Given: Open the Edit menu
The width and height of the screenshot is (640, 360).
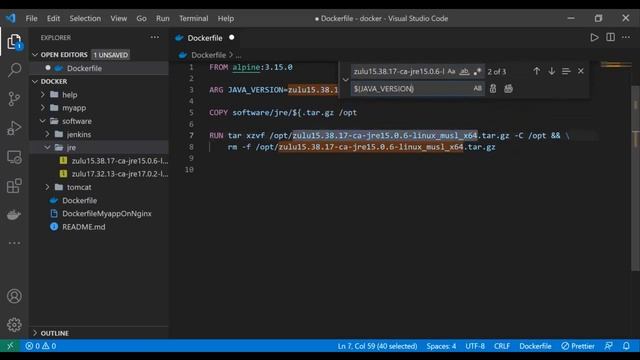Looking at the screenshot, I should (53, 18).
